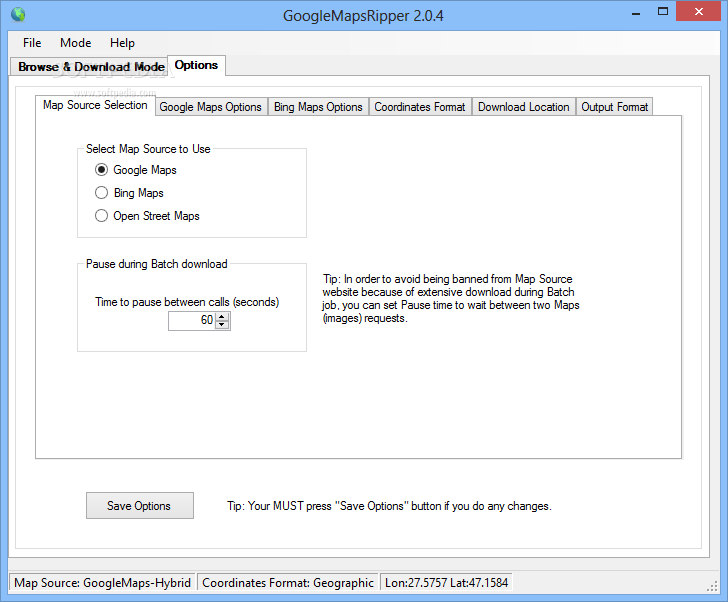The image size is (728, 602).
Task: Decrease pause time with down arrow
Action: [222, 324]
